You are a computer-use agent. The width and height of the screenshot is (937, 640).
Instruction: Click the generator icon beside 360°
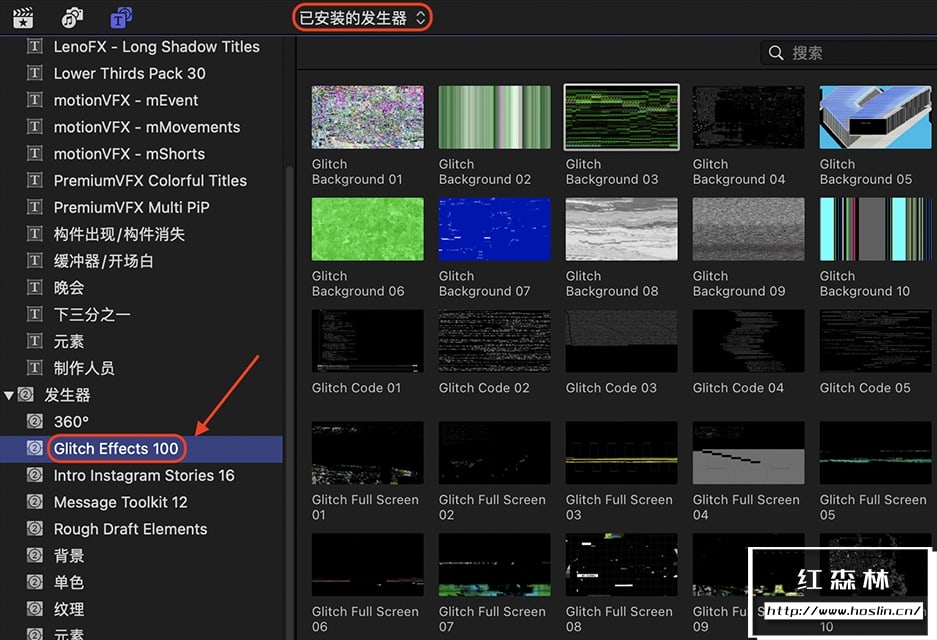pos(36,422)
